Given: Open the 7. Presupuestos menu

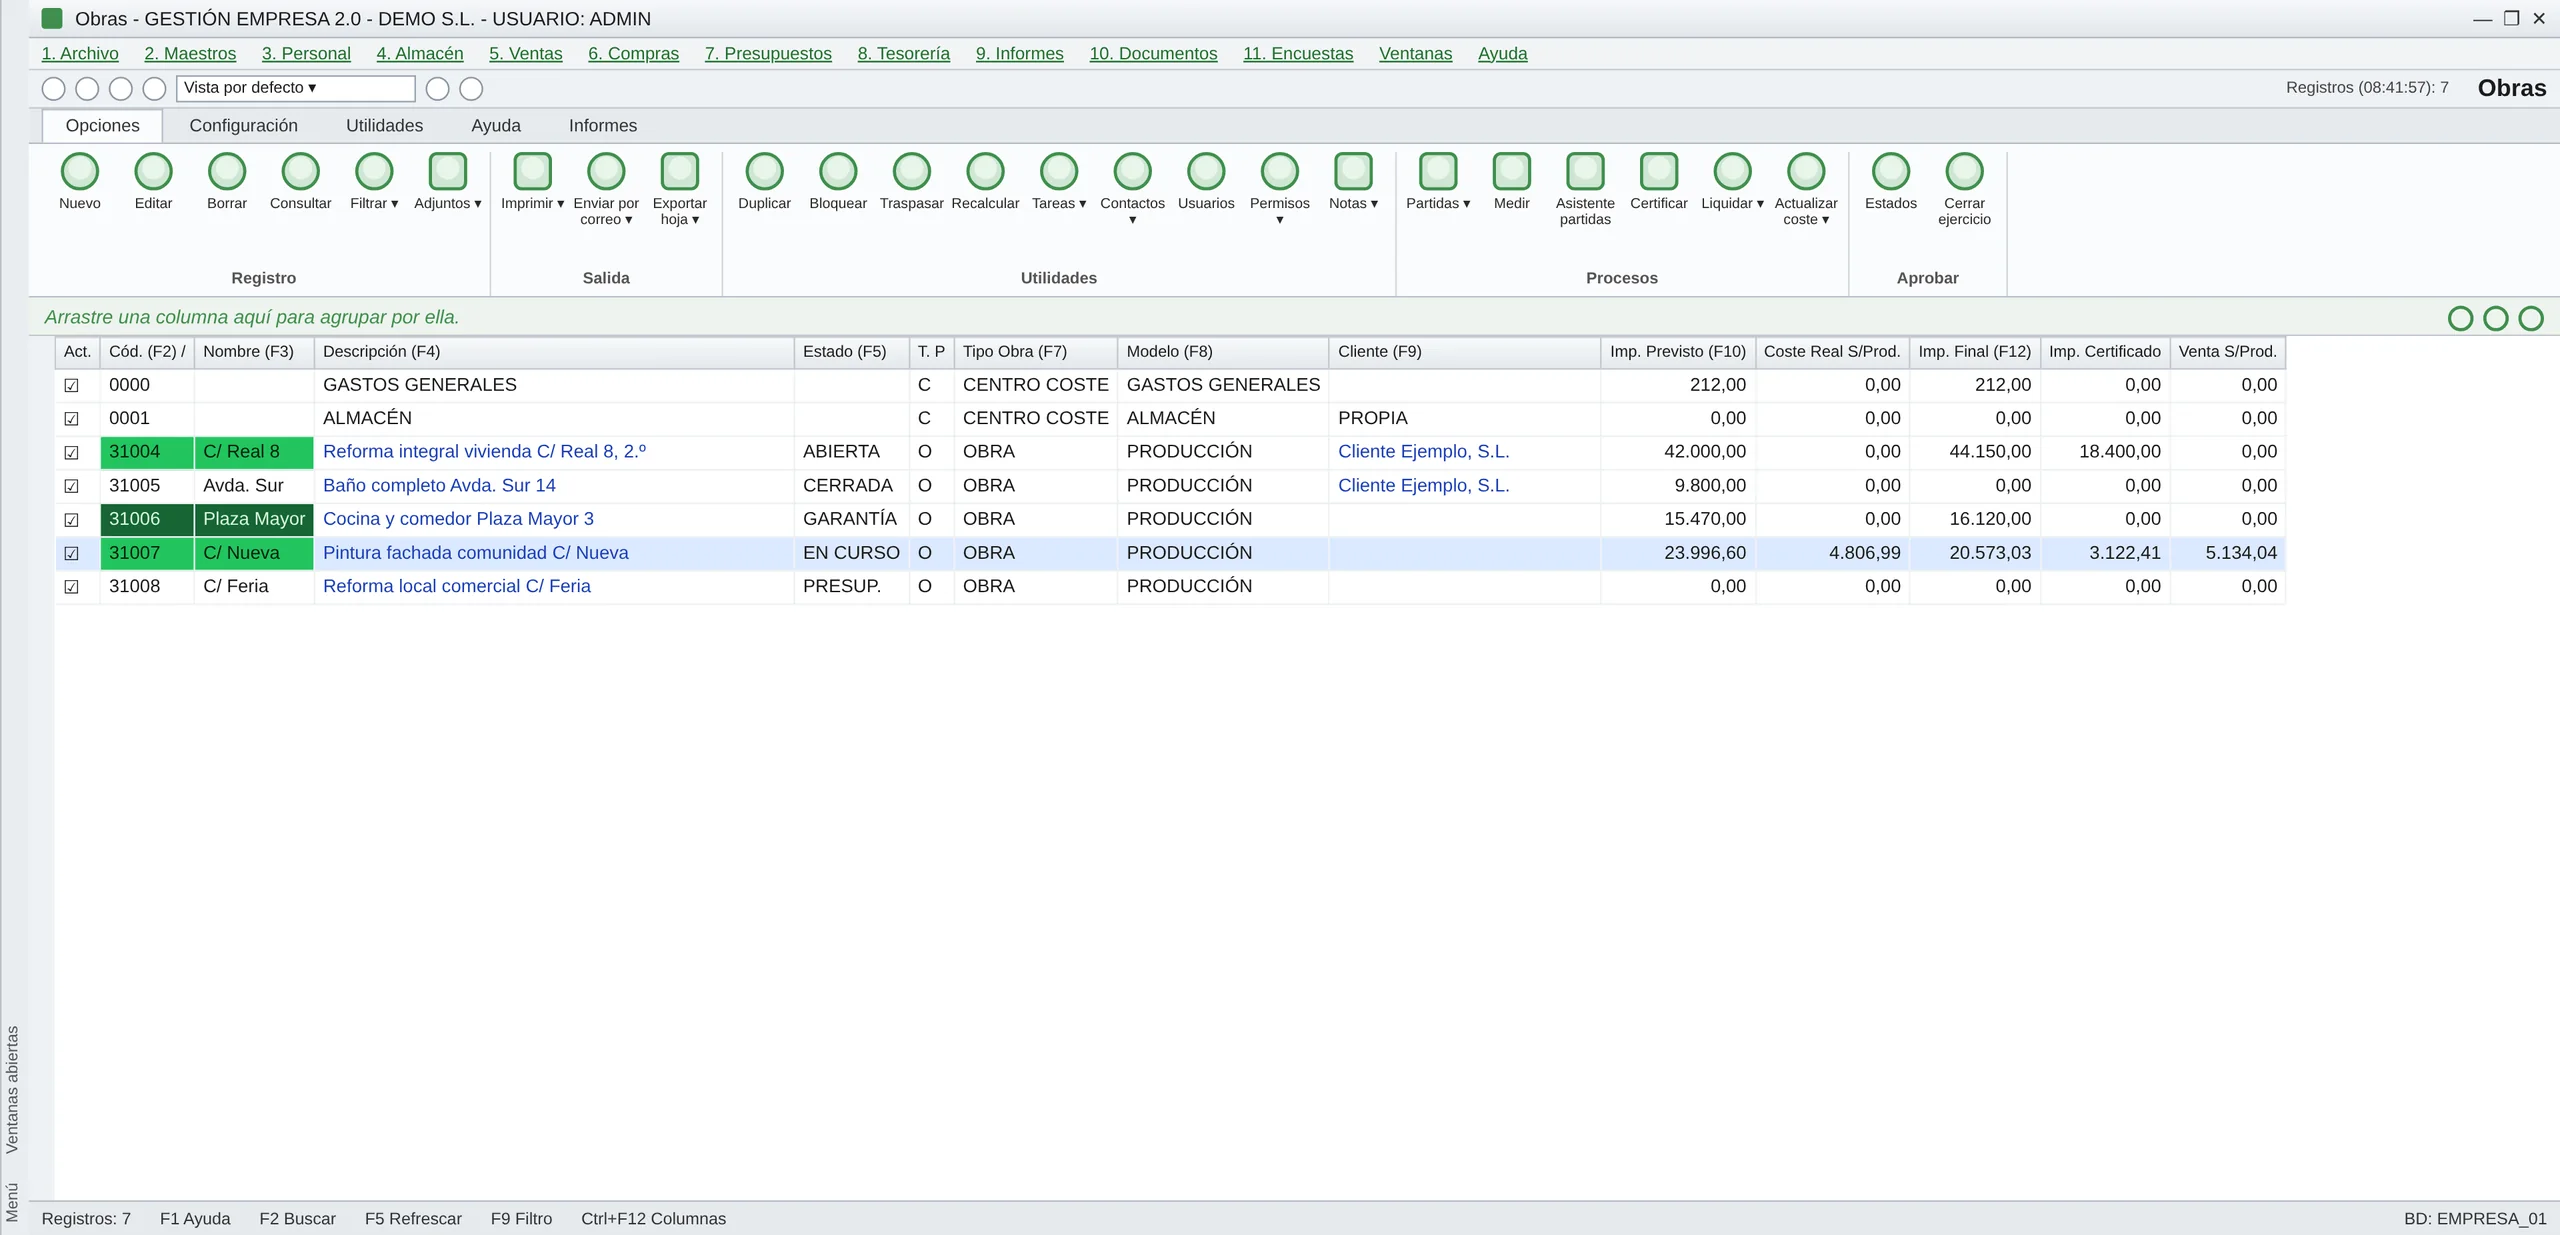Looking at the screenshot, I should coord(768,54).
